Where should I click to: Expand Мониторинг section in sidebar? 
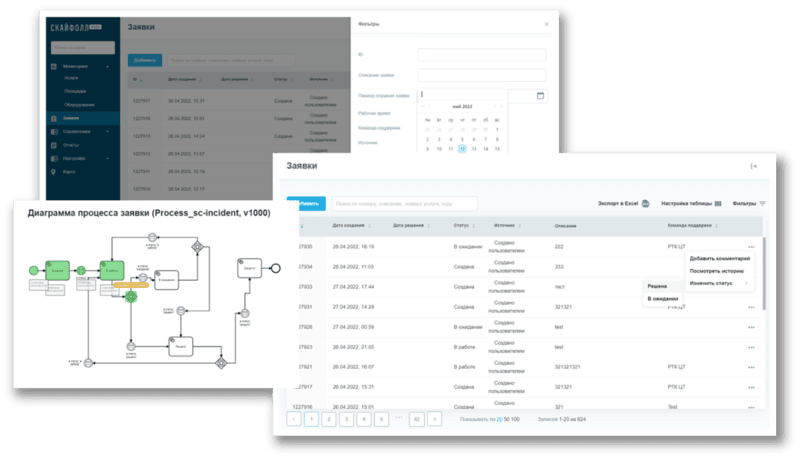107,66
